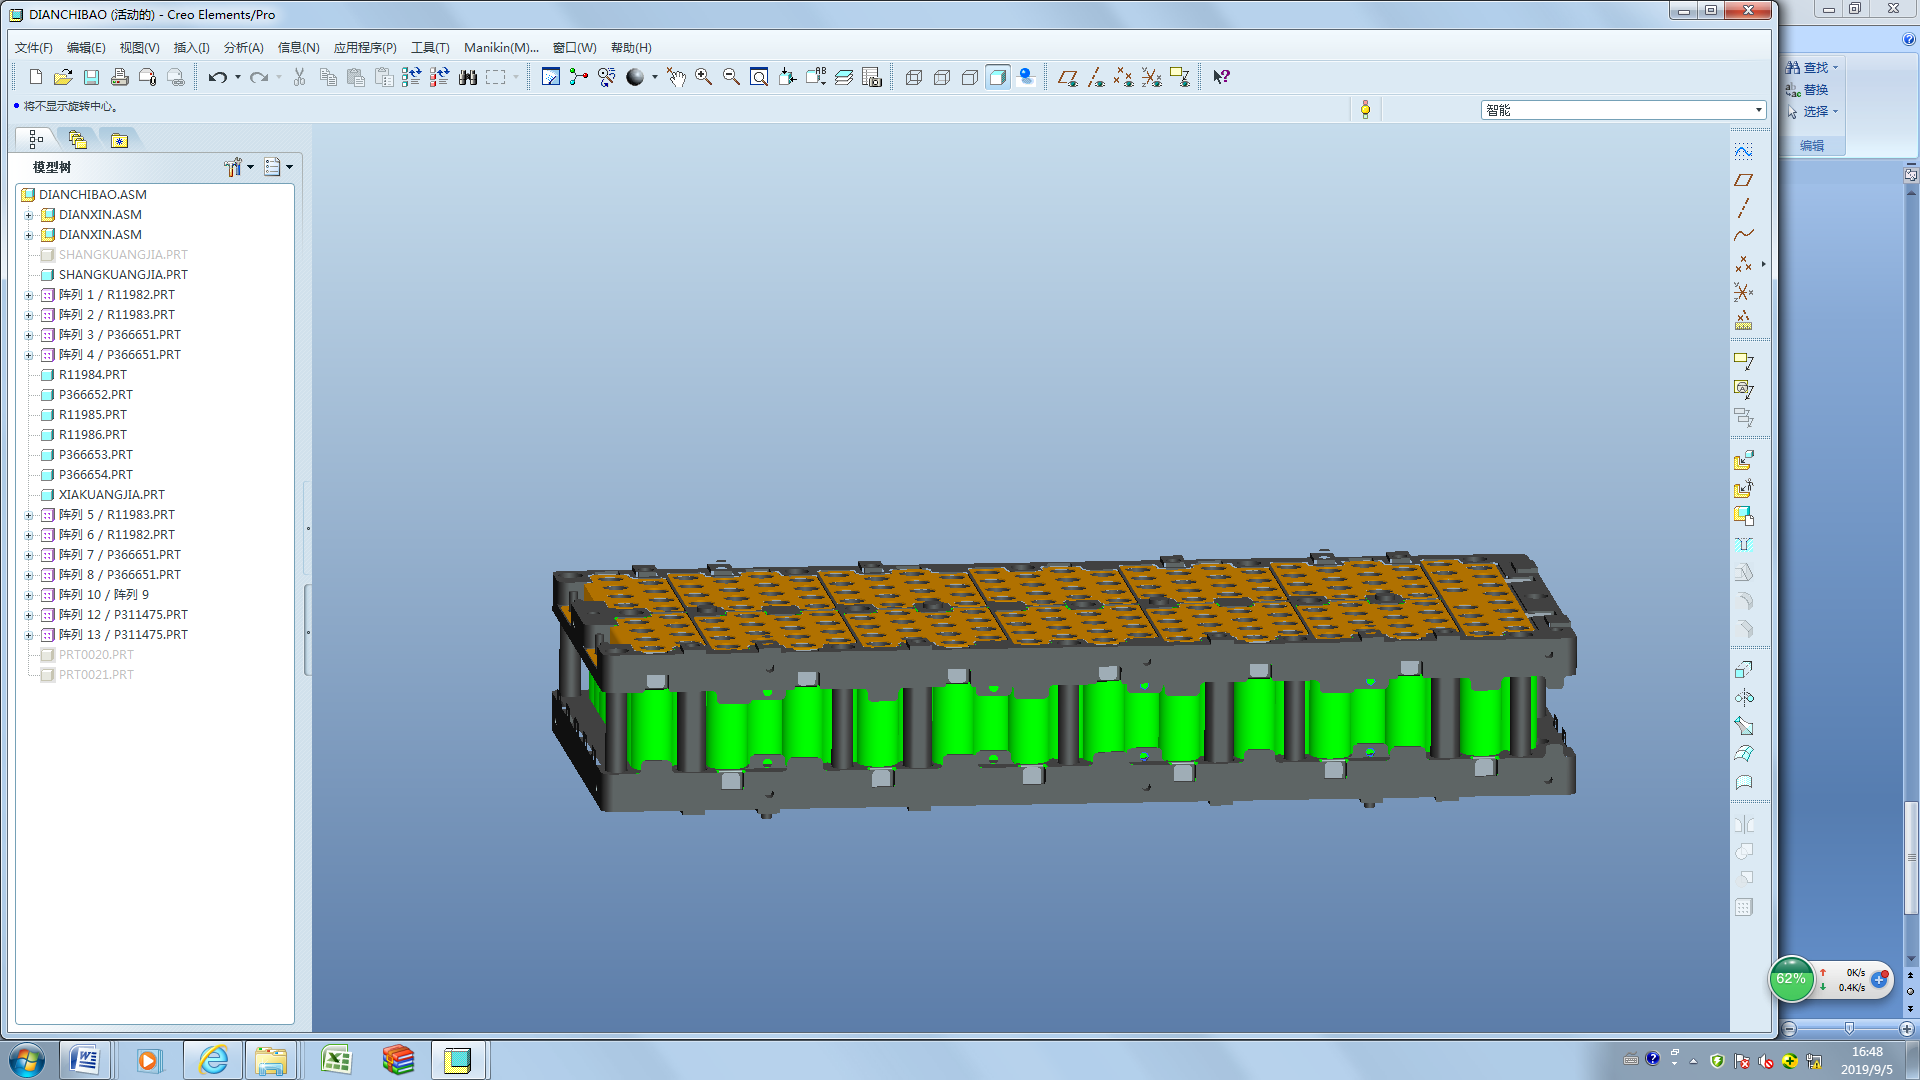1920x1080 pixels.
Task: Save the model with the disk icon
Action: pyautogui.click(x=91, y=77)
